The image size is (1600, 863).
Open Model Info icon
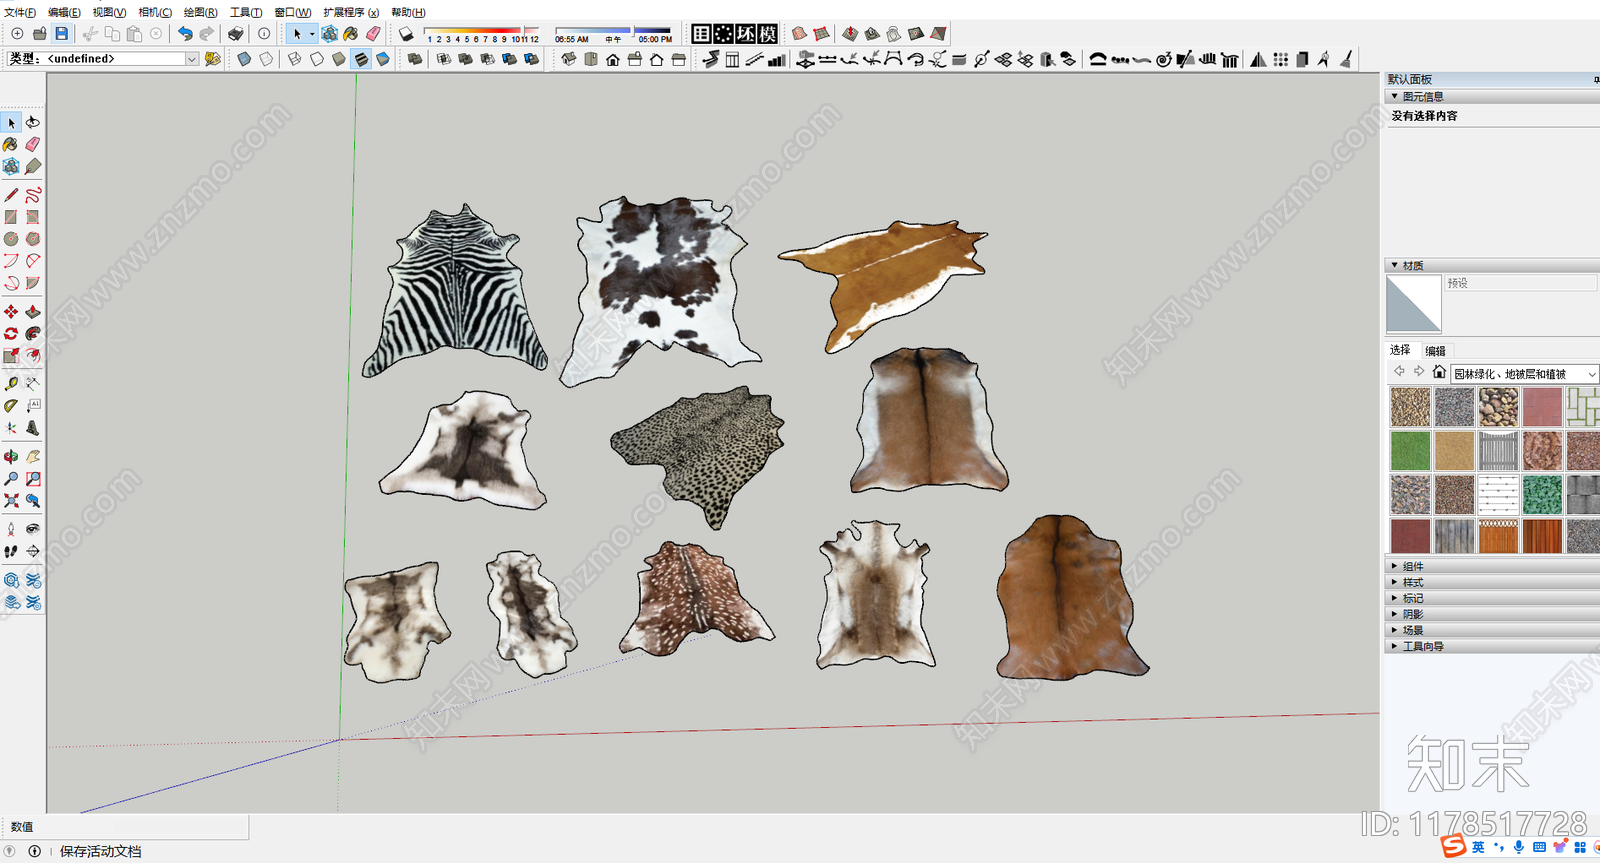click(x=264, y=34)
